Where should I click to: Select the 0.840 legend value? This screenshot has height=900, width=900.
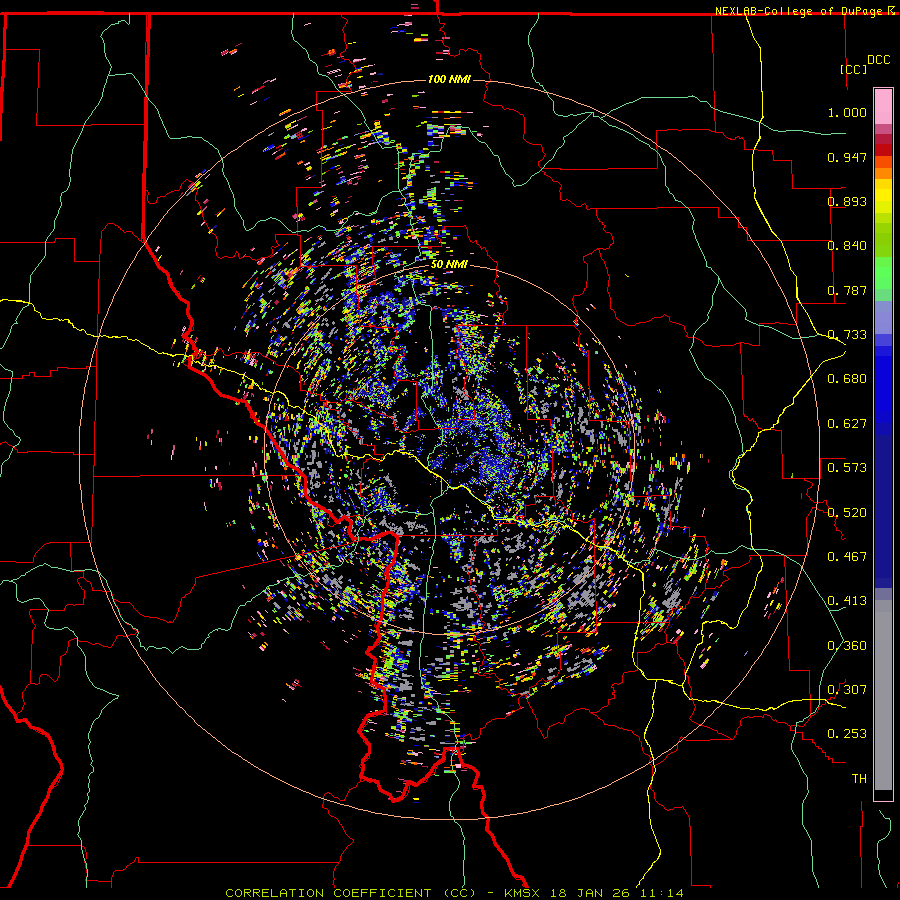[847, 246]
